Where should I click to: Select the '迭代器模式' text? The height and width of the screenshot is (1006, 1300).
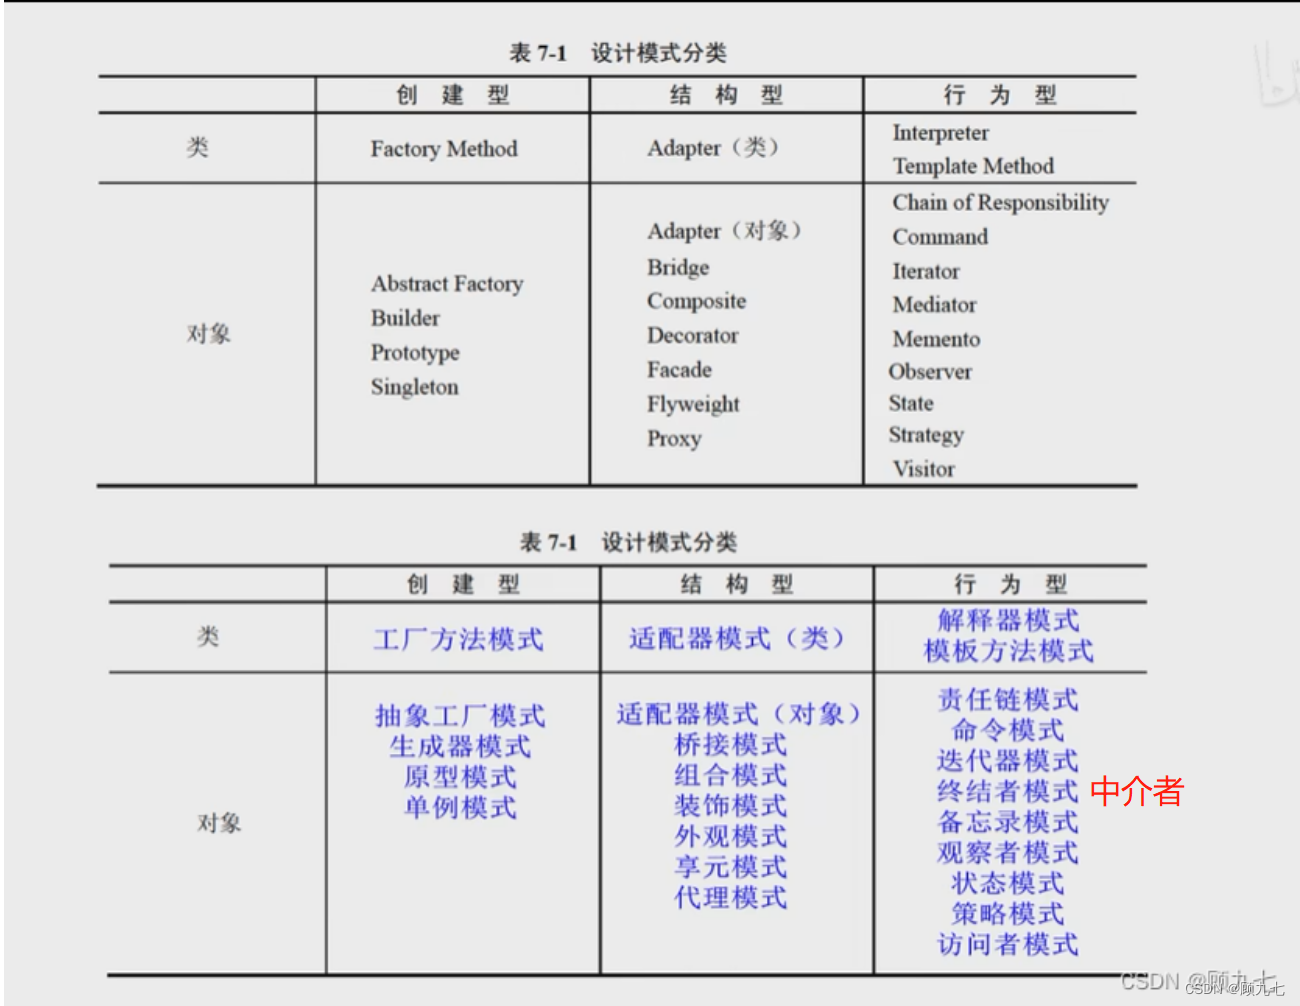coord(1009,761)
